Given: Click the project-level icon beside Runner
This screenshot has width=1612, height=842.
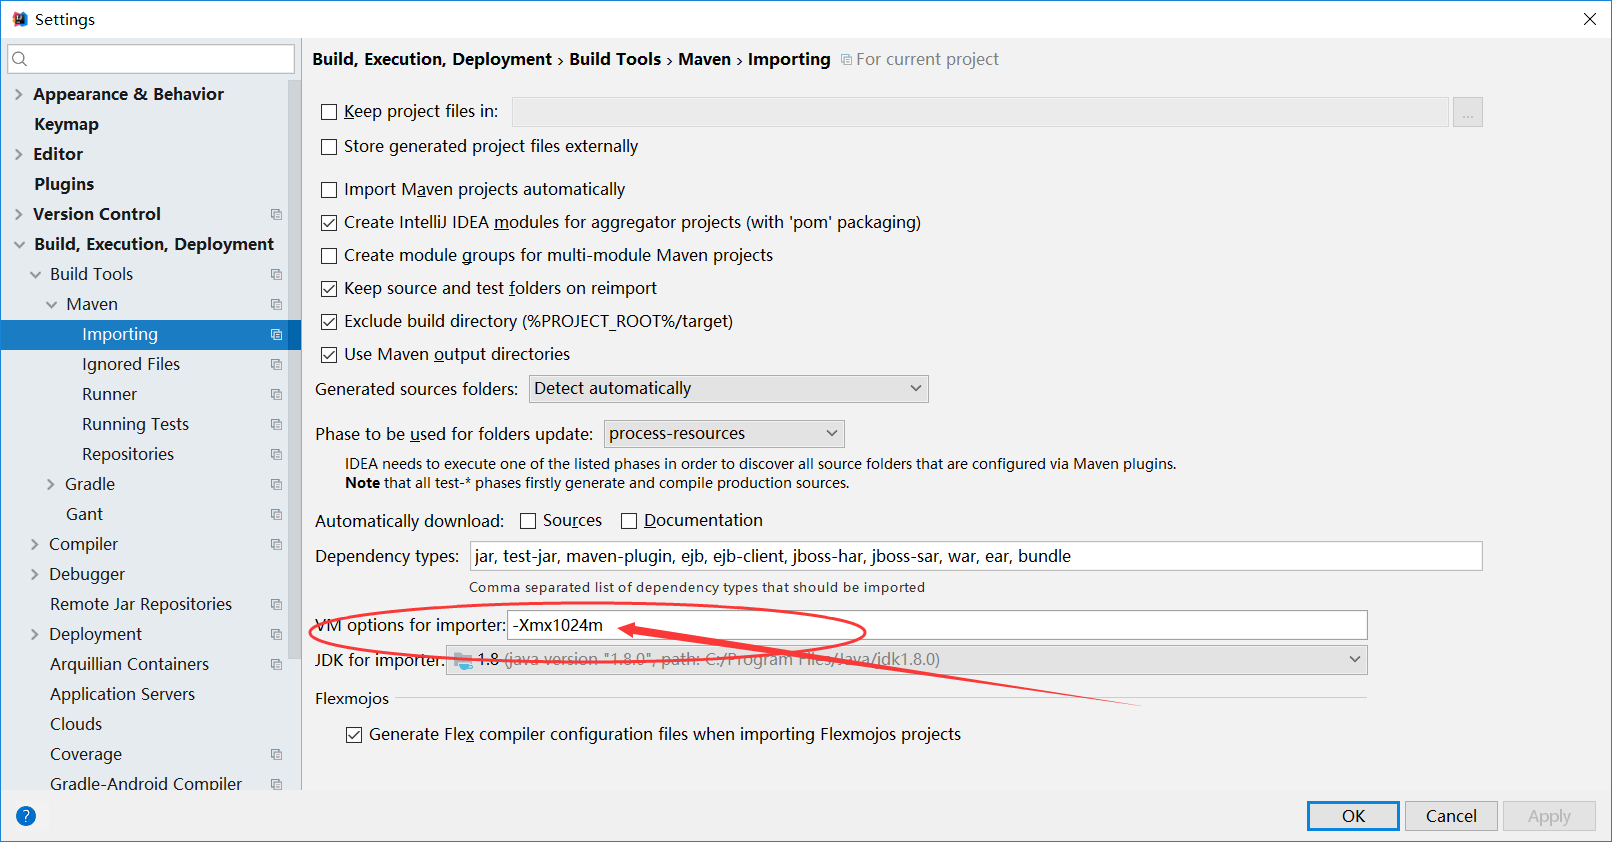Looking at the screenshot, I should pos(276,394).
